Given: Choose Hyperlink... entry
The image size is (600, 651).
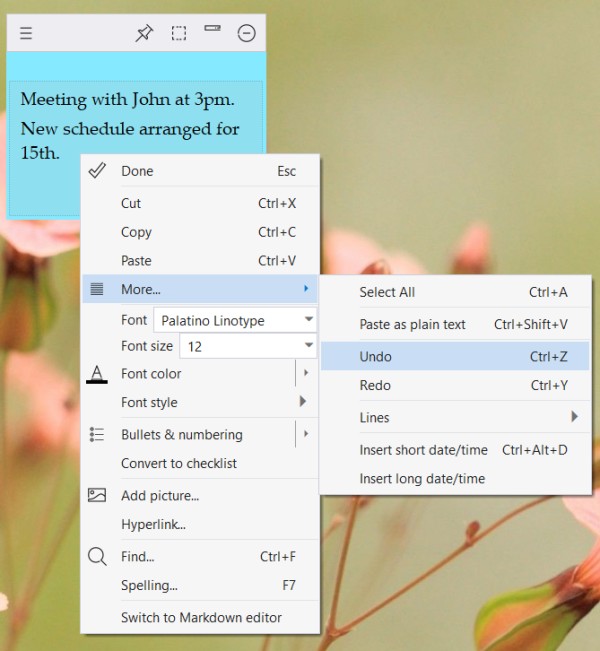Looking at the screenshot, I should (x=200, y=524).
